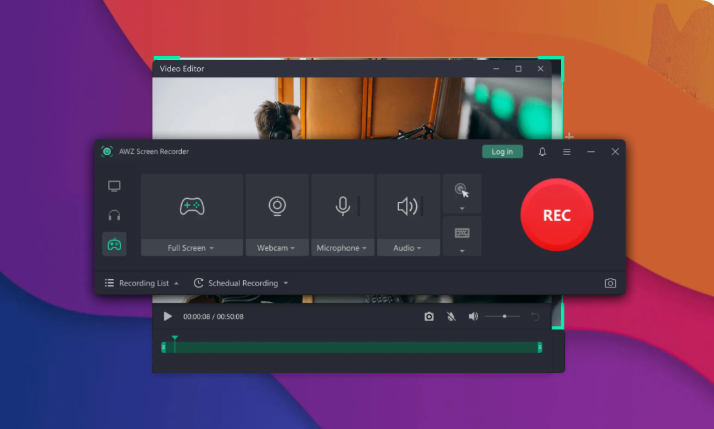The image size is (714, 429).
Task: Click the mouse click effect icon
Action: point(462,190)
